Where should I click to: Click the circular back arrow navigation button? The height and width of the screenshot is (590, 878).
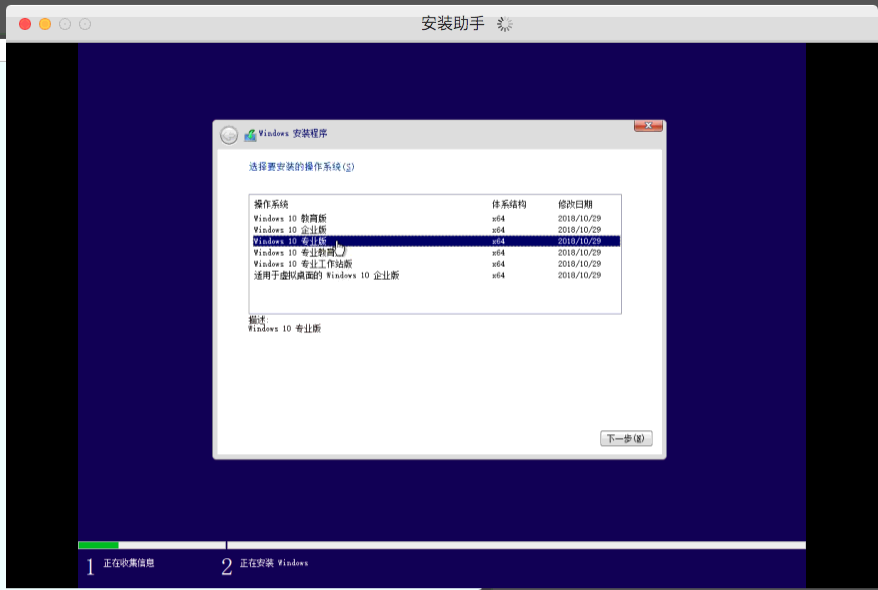pos(228,133)
